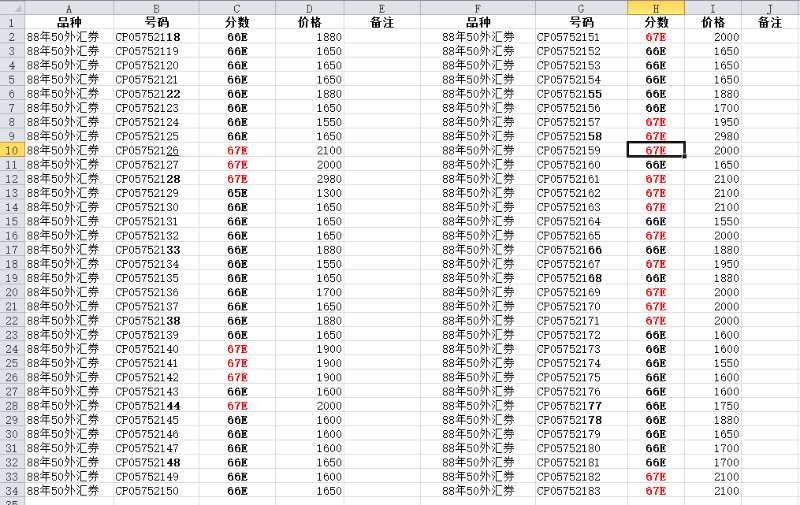The image size is (800, 505).
Task: Click the active 67E cell in H10
Action: click(x=656, y=150)
